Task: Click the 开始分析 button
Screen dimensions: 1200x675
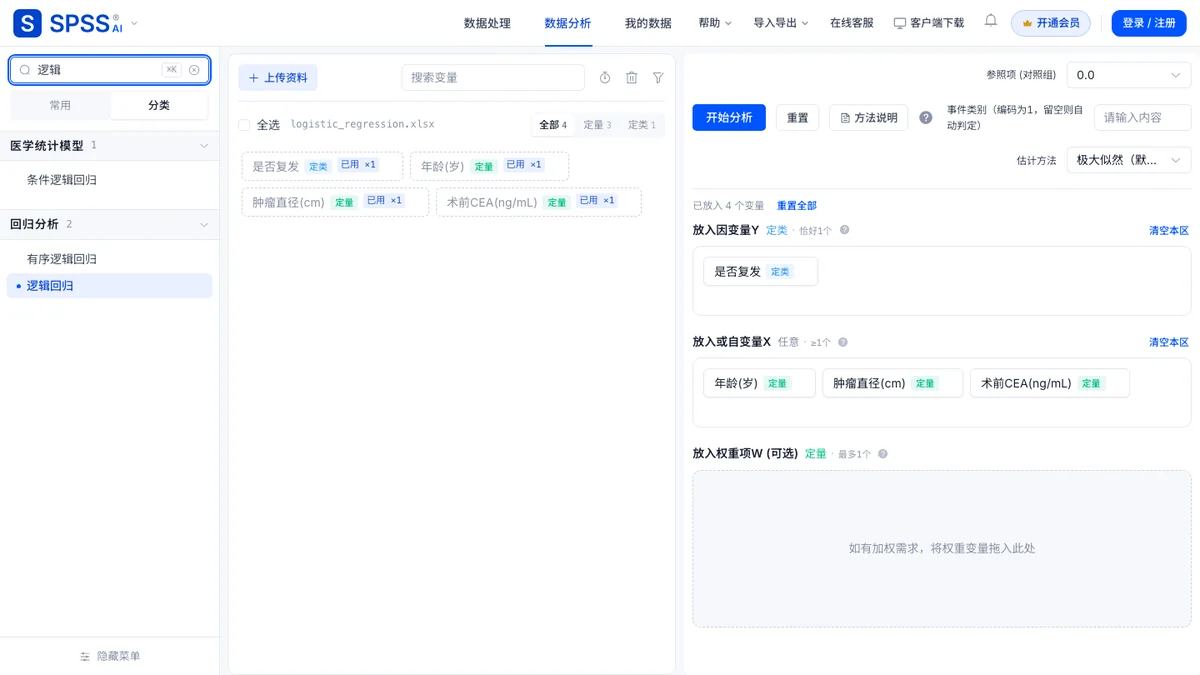Action: pyautogui.click(x=729, y=118)
